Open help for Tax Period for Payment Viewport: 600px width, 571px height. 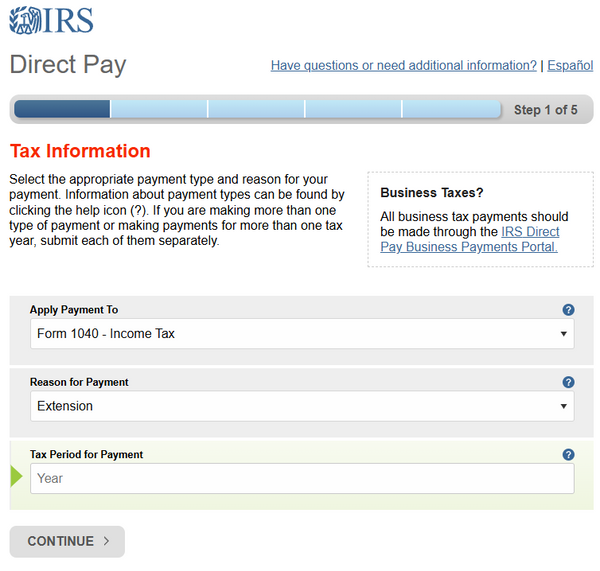point(568,454)
